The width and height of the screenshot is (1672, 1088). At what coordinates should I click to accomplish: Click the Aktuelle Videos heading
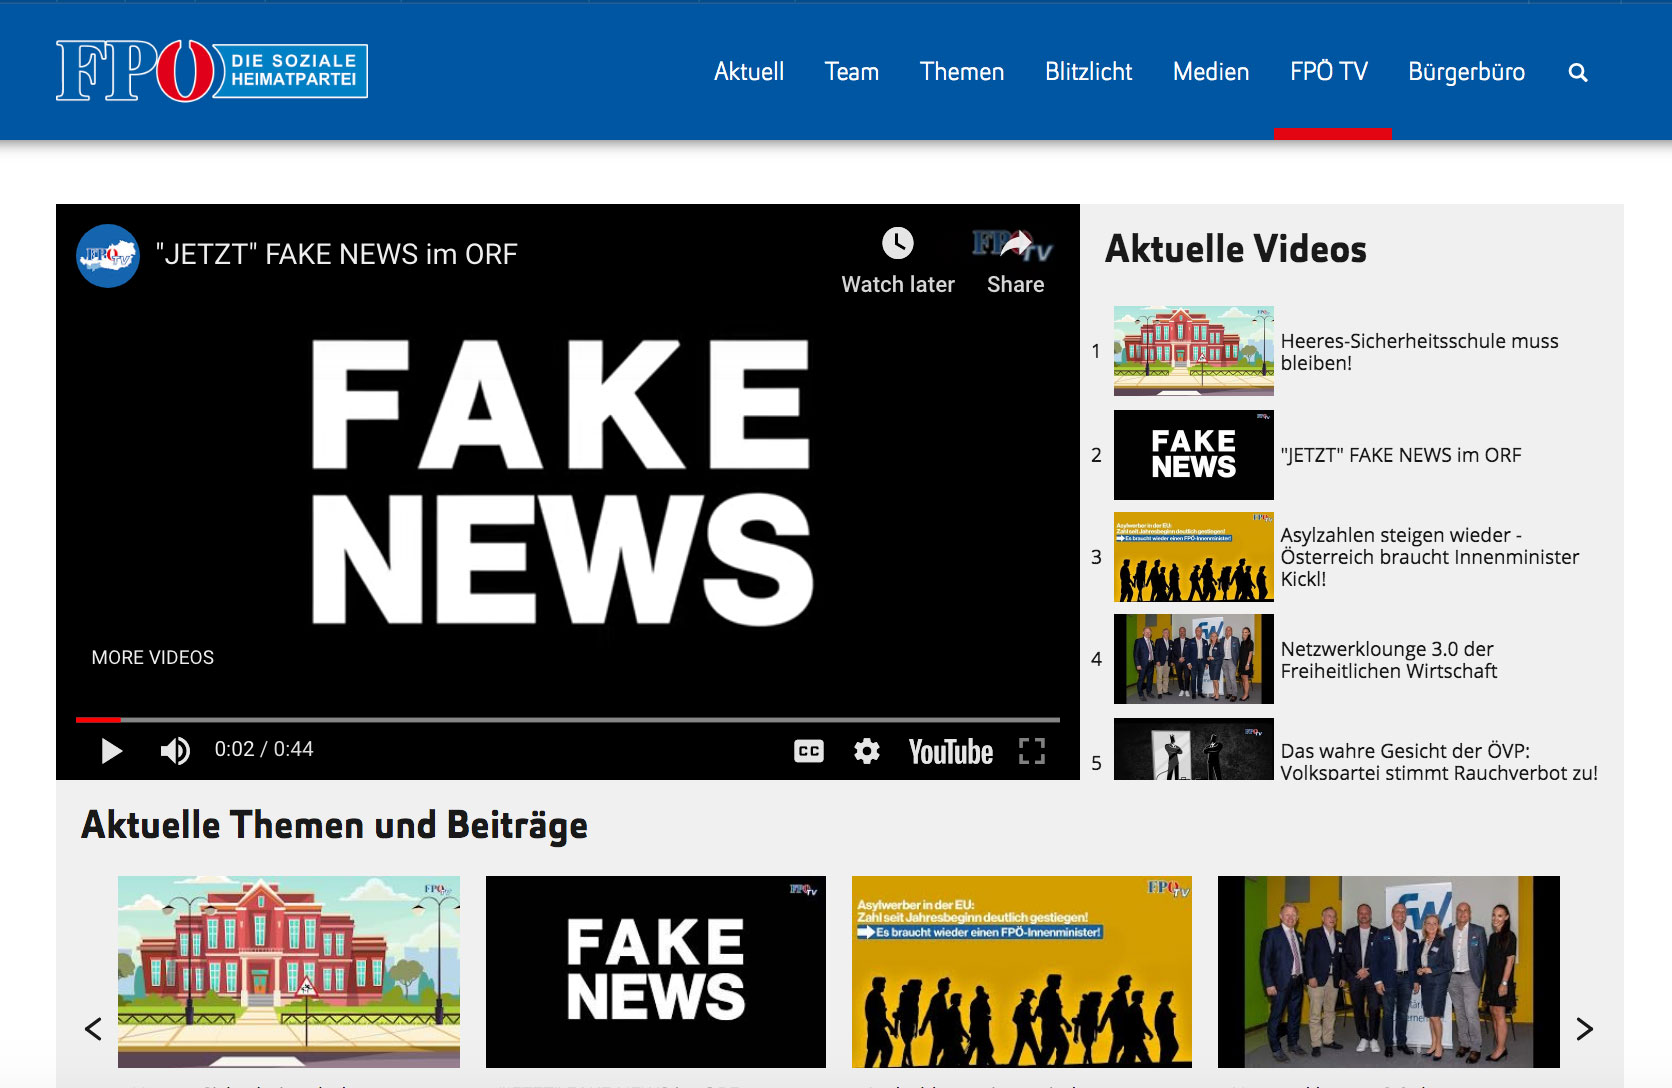[x=1236, y=249]
